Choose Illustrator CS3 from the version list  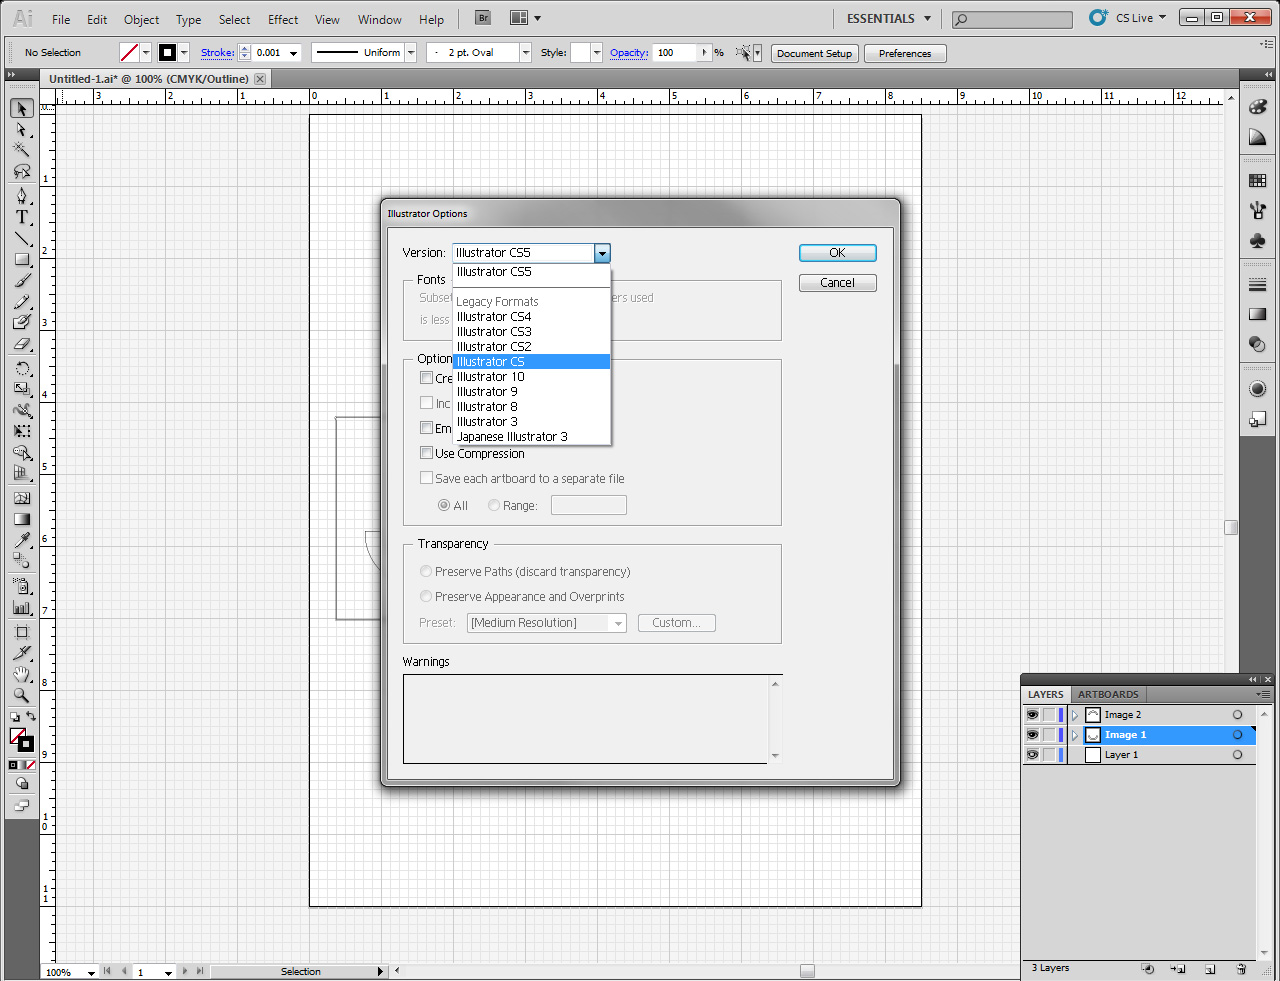(531, 332)
